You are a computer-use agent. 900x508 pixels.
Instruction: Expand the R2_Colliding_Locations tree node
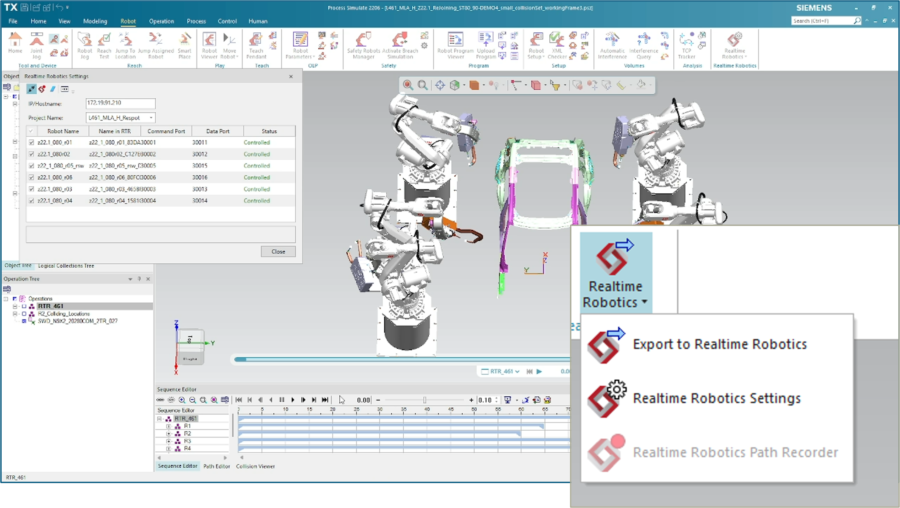(16, 313)
